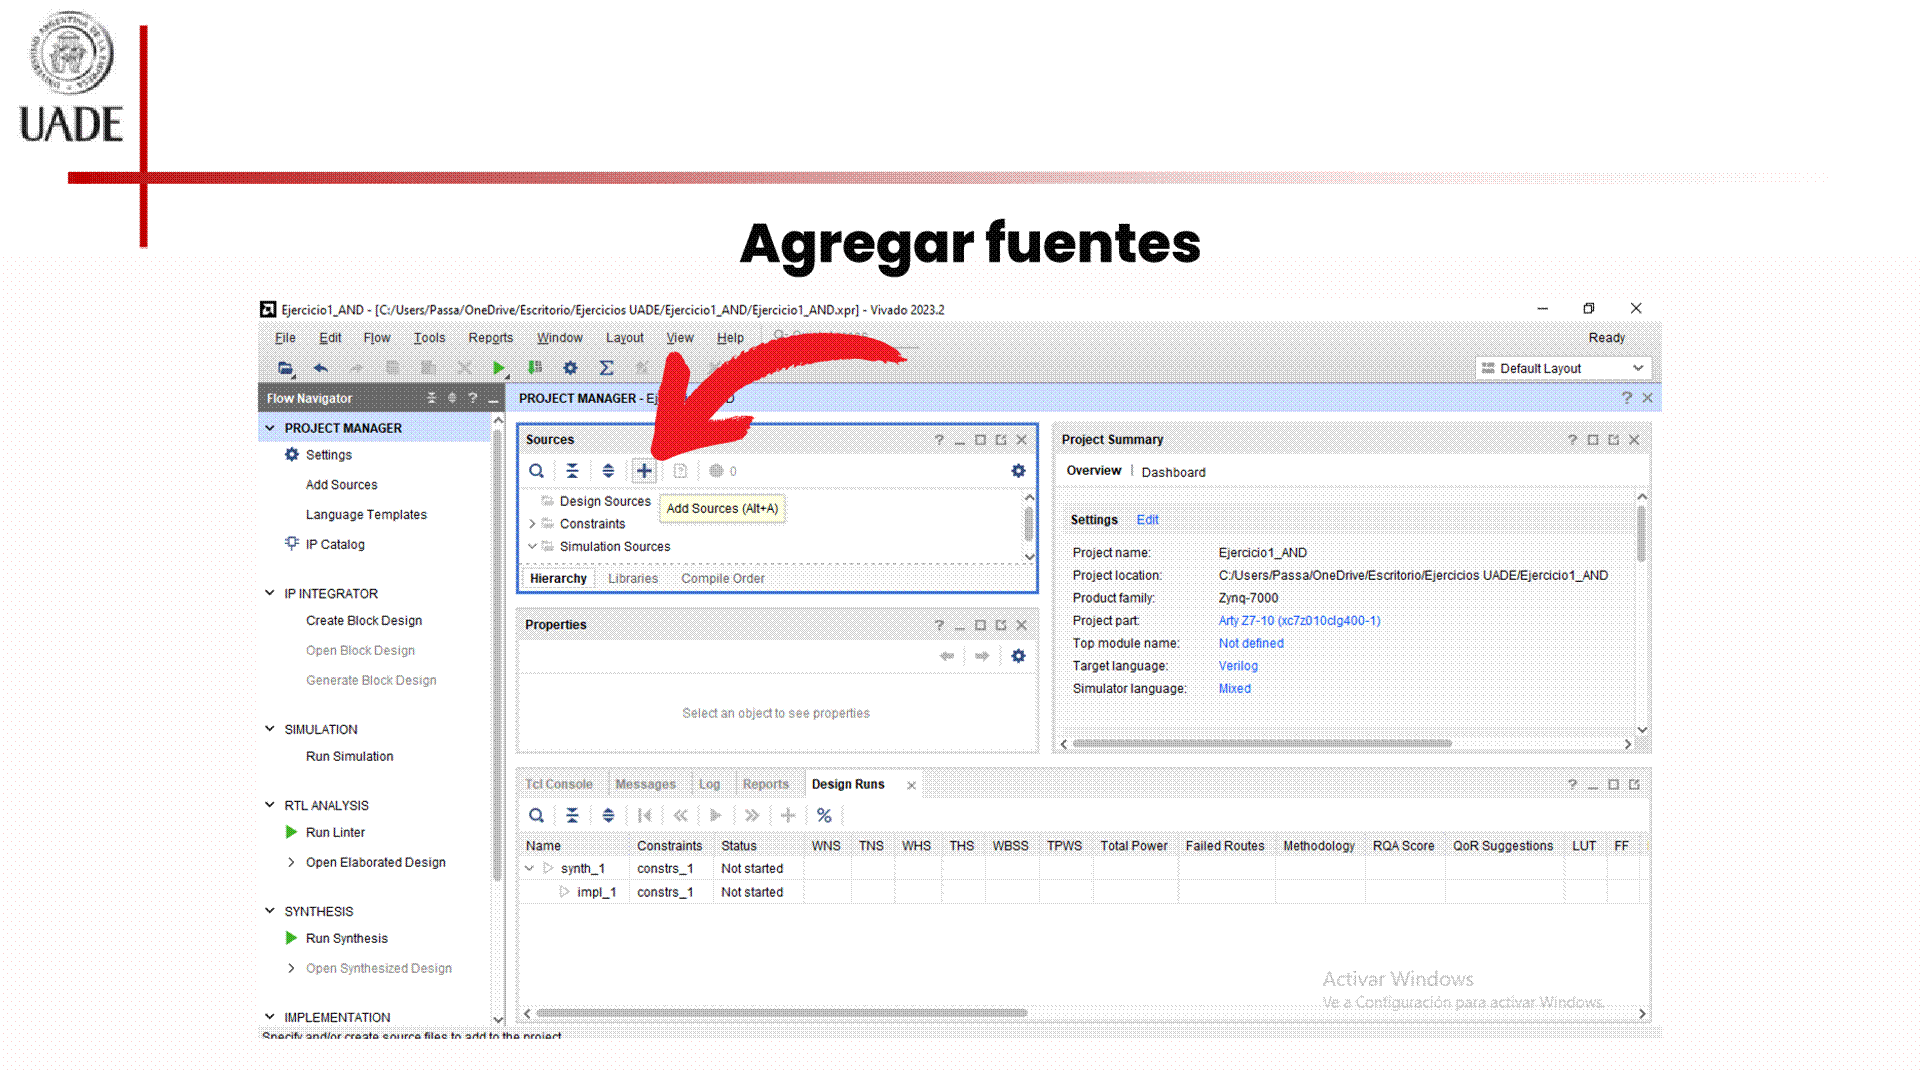Click percent icon in Design Runs
Image resolution: width=1920 pixels, height=1080 pixels.
point(824,816)
